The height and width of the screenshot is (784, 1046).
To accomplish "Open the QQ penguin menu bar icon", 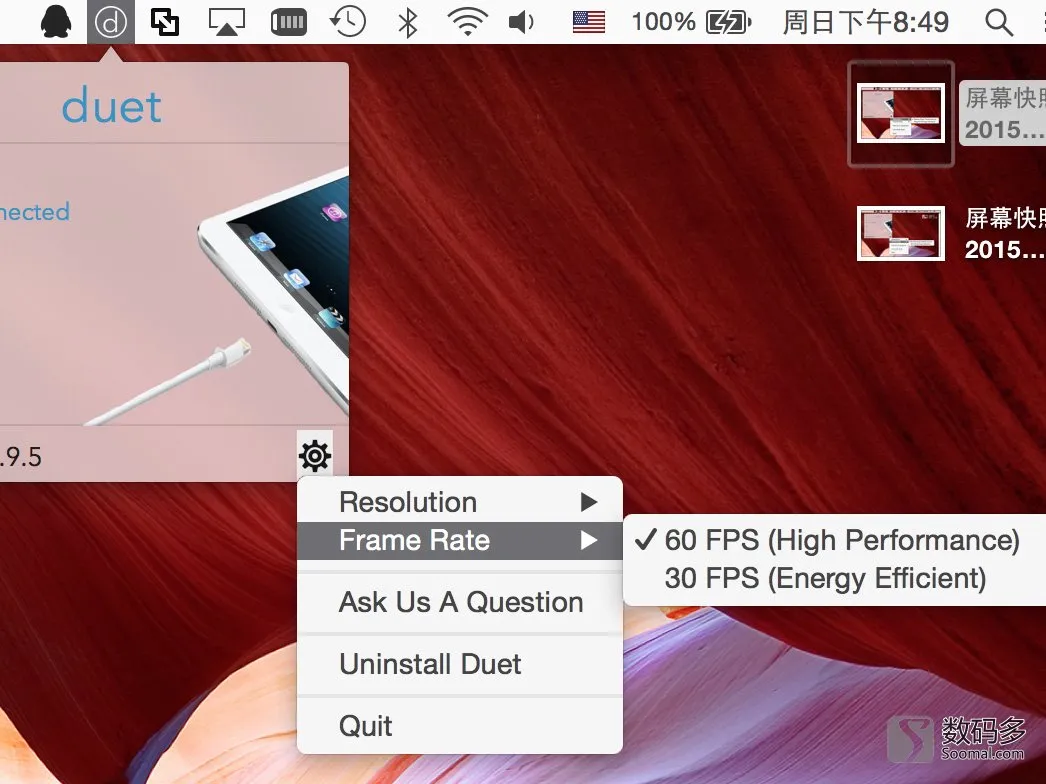I will (x=56, y=21).
